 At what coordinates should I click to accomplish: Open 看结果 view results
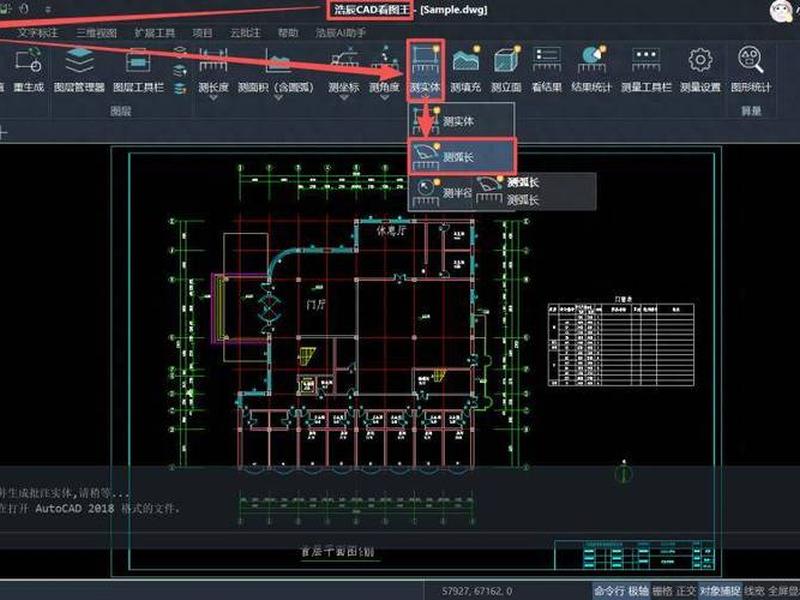tap(546, 68)
